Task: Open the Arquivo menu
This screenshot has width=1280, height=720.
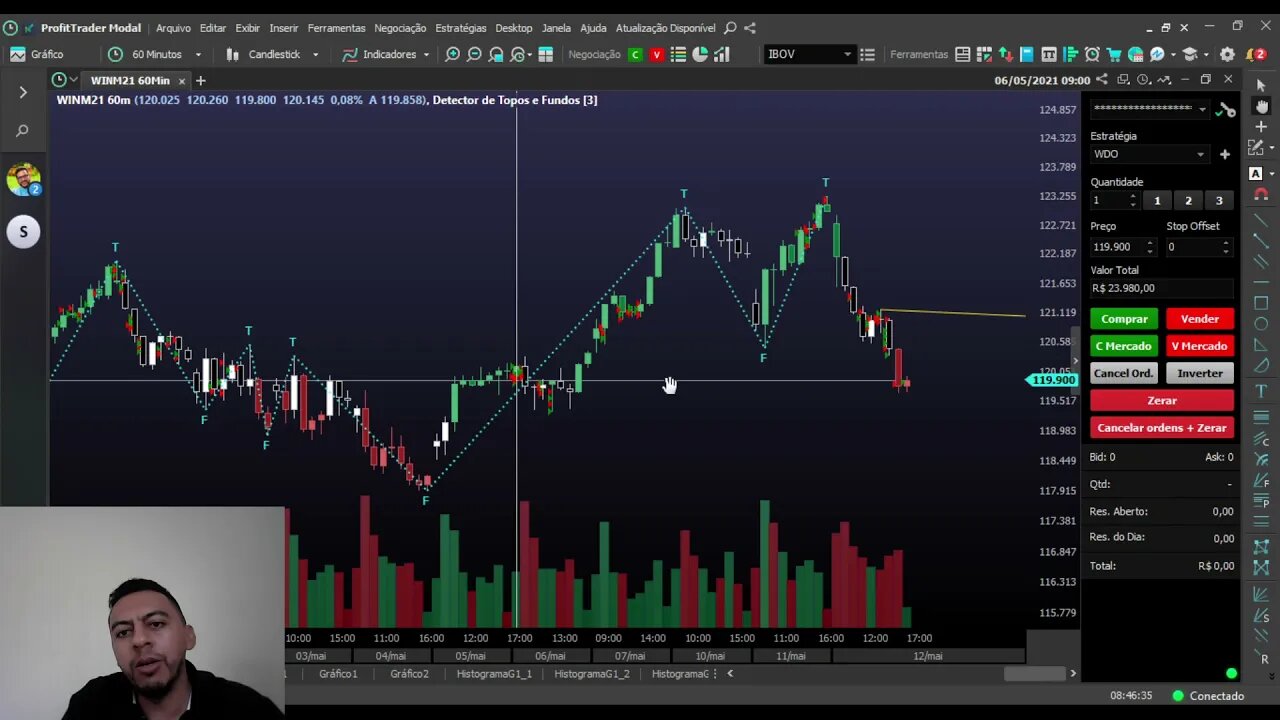Action: pyautogui.click(x=173, y=28)
